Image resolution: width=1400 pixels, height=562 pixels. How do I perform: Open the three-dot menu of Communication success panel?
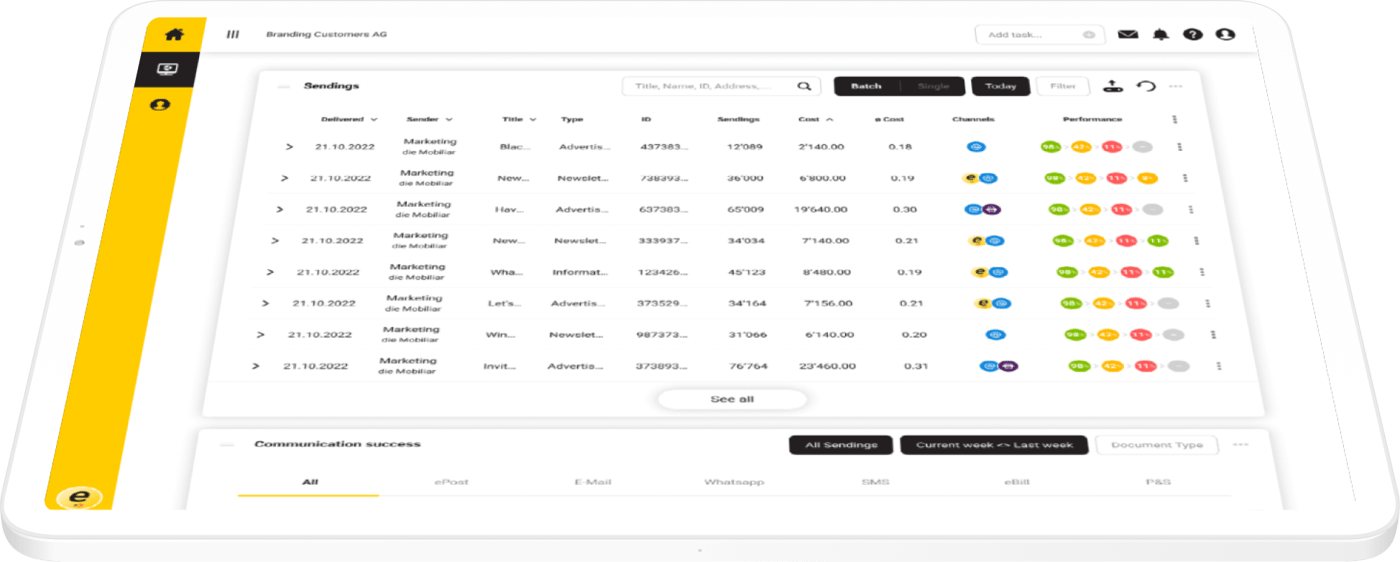1242,445
